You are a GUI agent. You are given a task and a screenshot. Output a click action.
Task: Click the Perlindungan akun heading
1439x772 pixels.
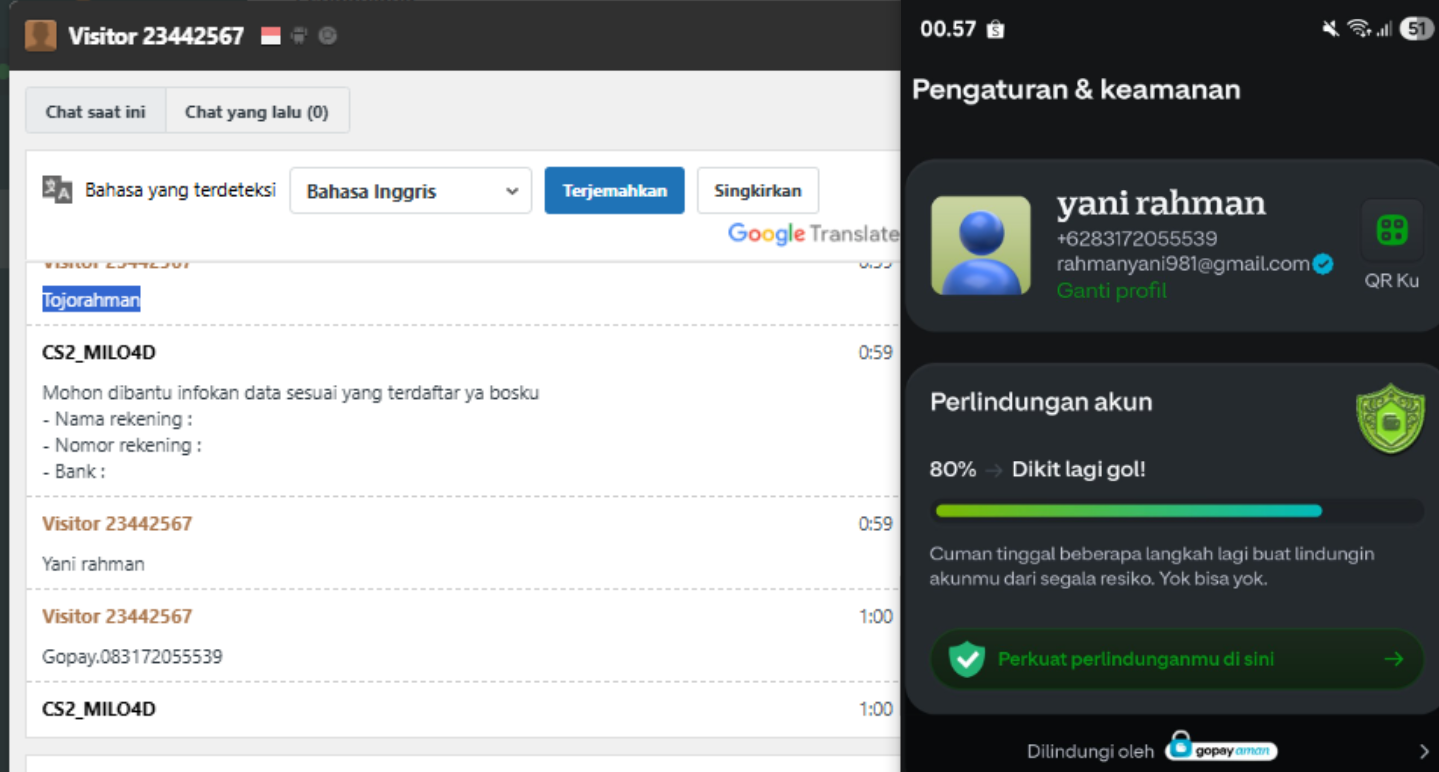tap(1041, 402)
